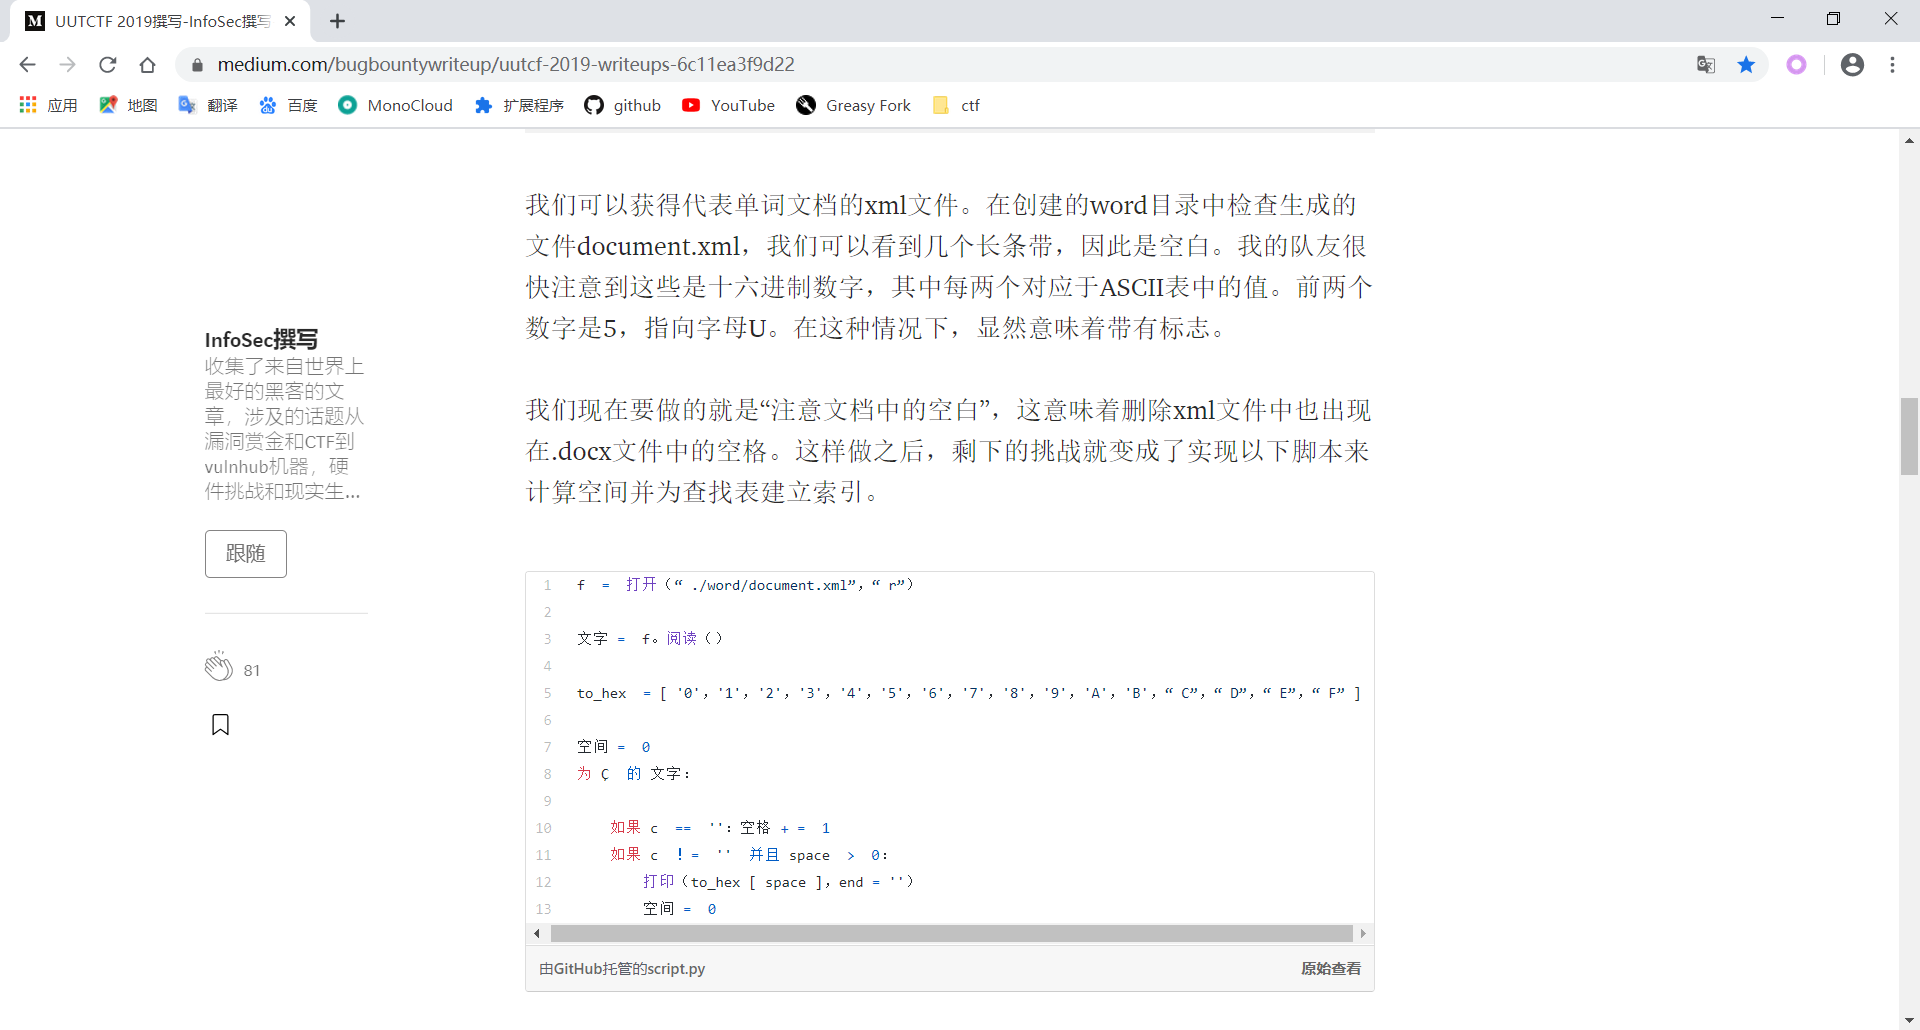The image size is (1920, 1030).
Task: Clap for the article
Action: [x=218, y=668]
